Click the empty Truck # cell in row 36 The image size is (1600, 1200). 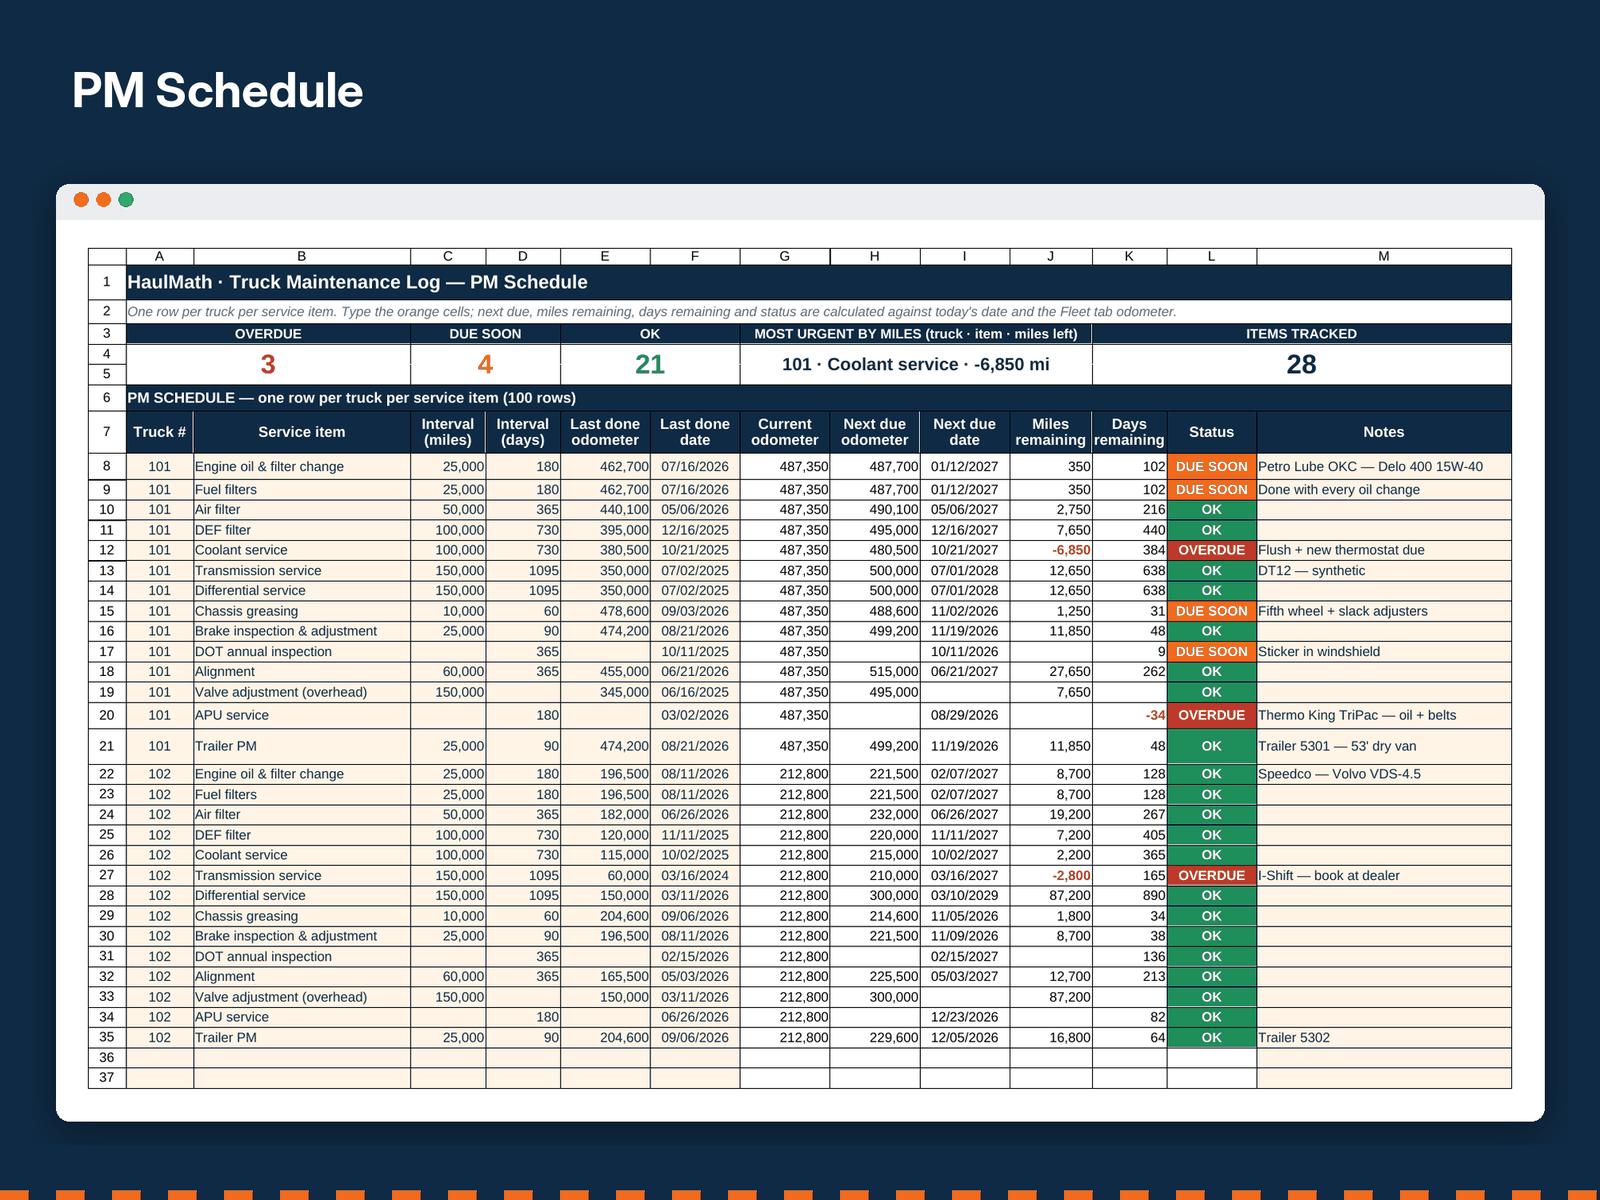[160, 1058]
